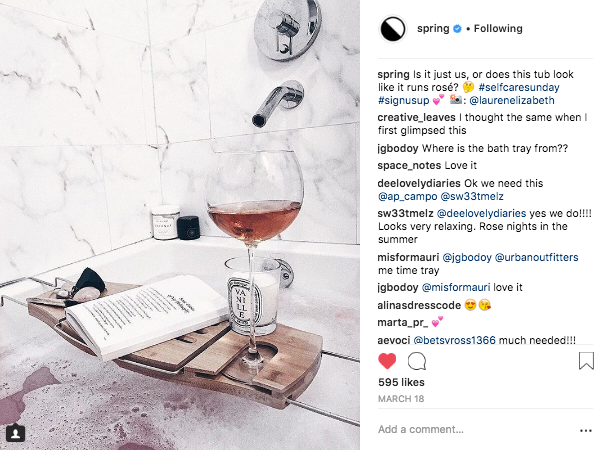Show tagged people icon on photo
The width and height of the screenshot is (611, 450).
15,433
